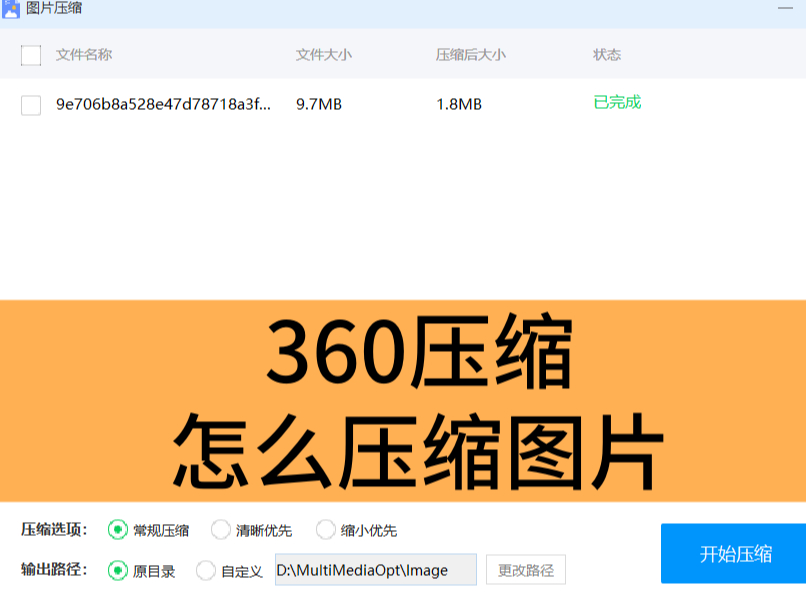Click the 文件名称 column header

pos(84,55)
